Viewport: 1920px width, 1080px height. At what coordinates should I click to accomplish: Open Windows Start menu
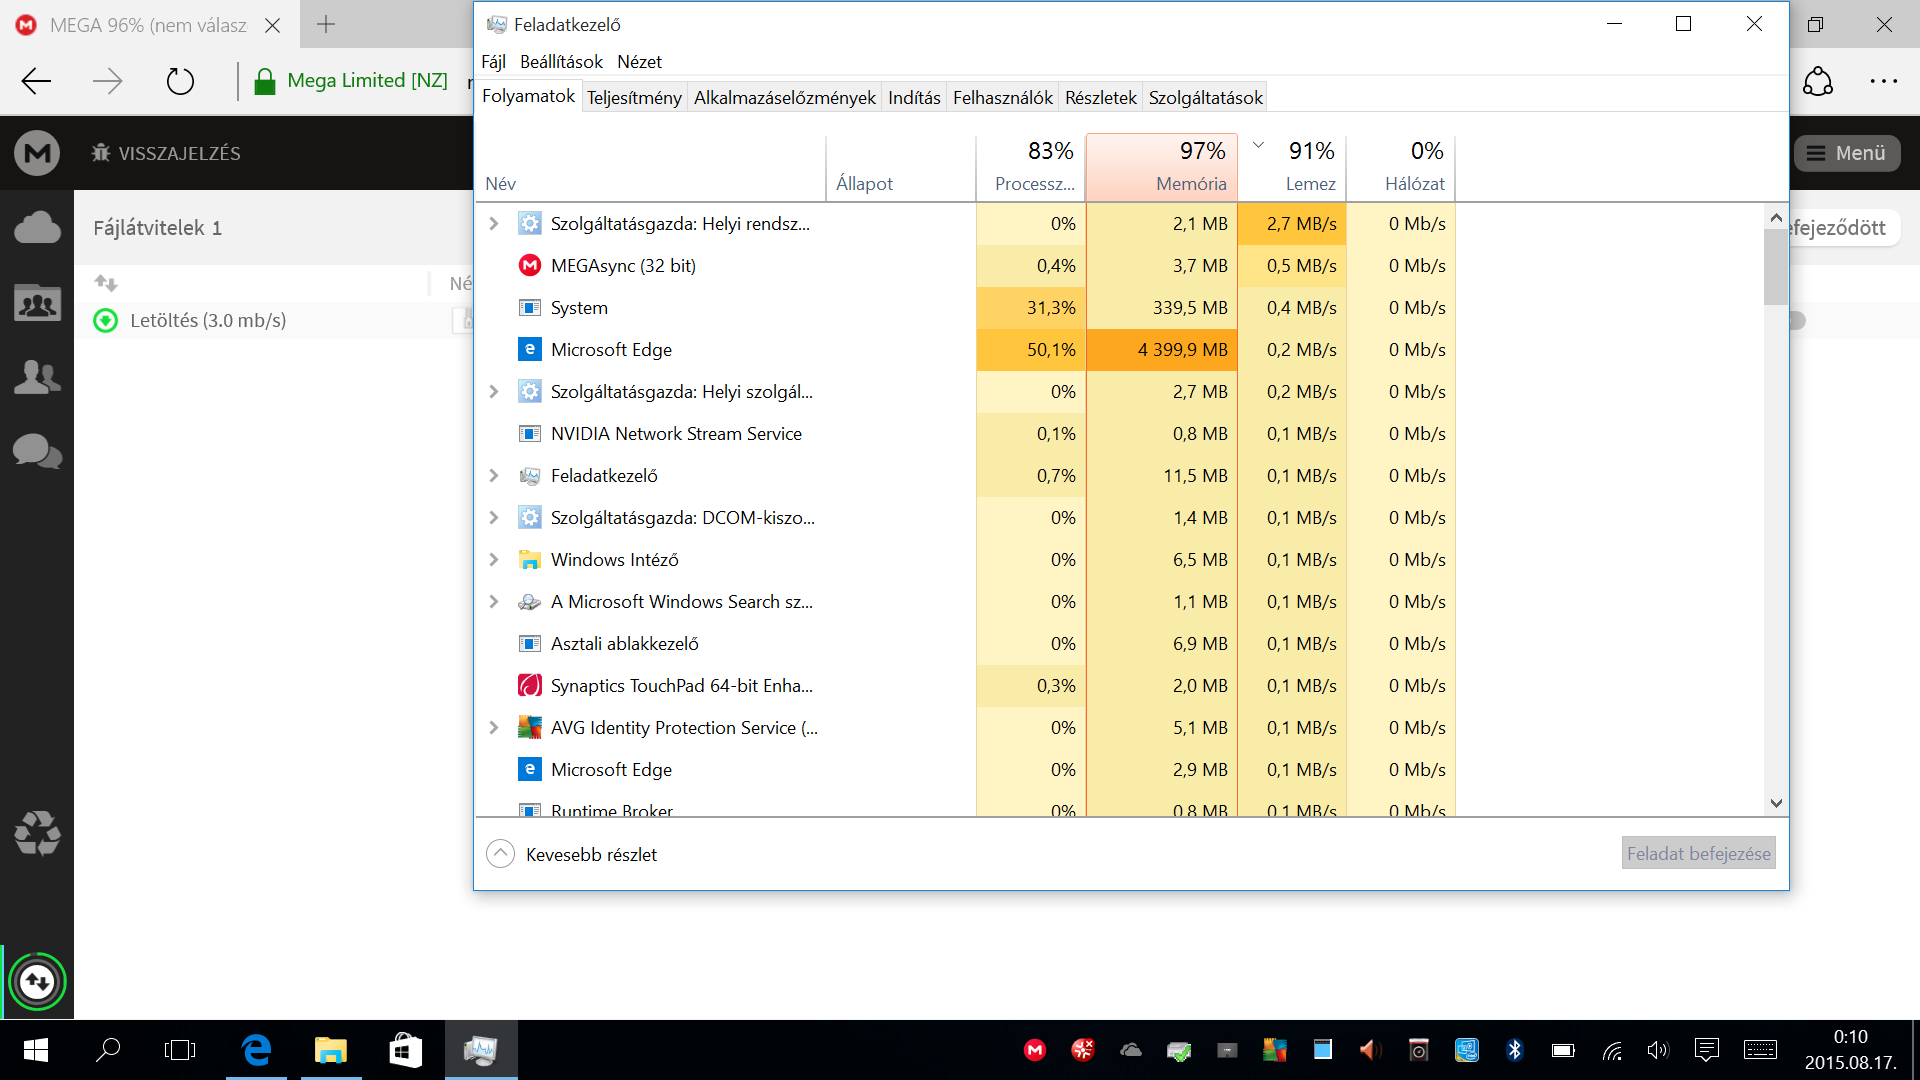coord(36,1050)
